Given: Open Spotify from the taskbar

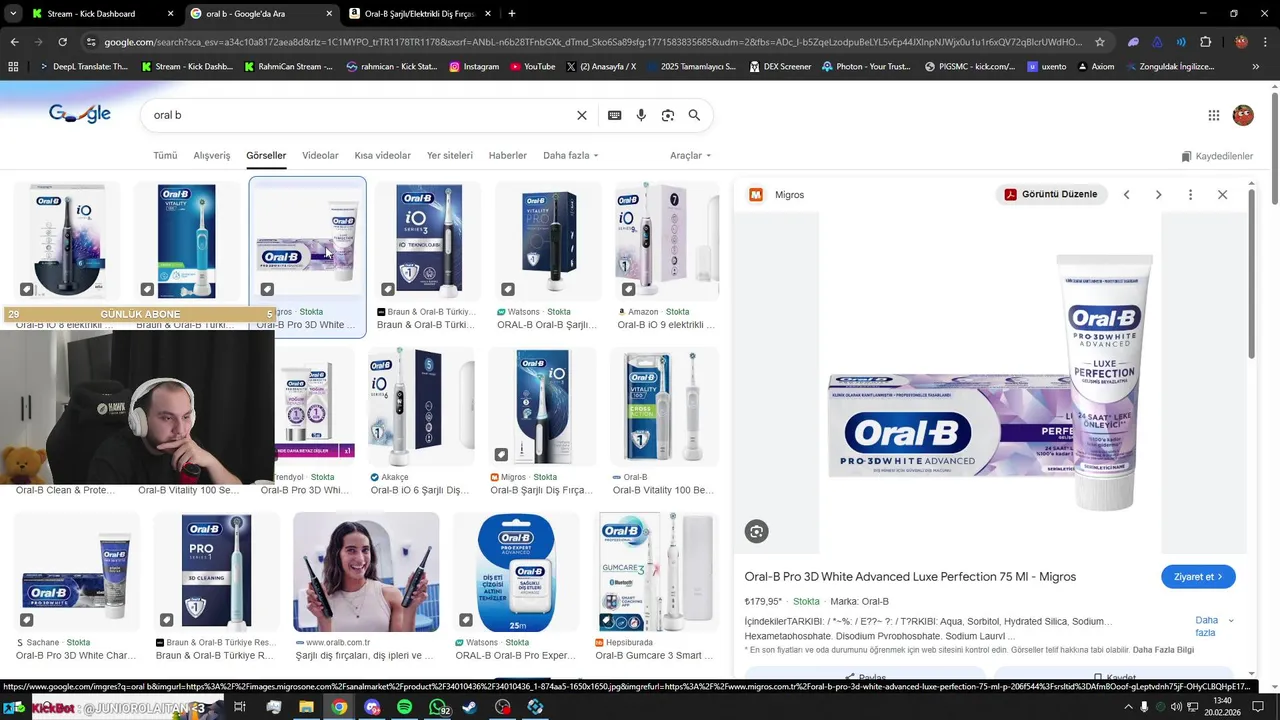Looking at the screenshot, I should (x=404, y=707).
